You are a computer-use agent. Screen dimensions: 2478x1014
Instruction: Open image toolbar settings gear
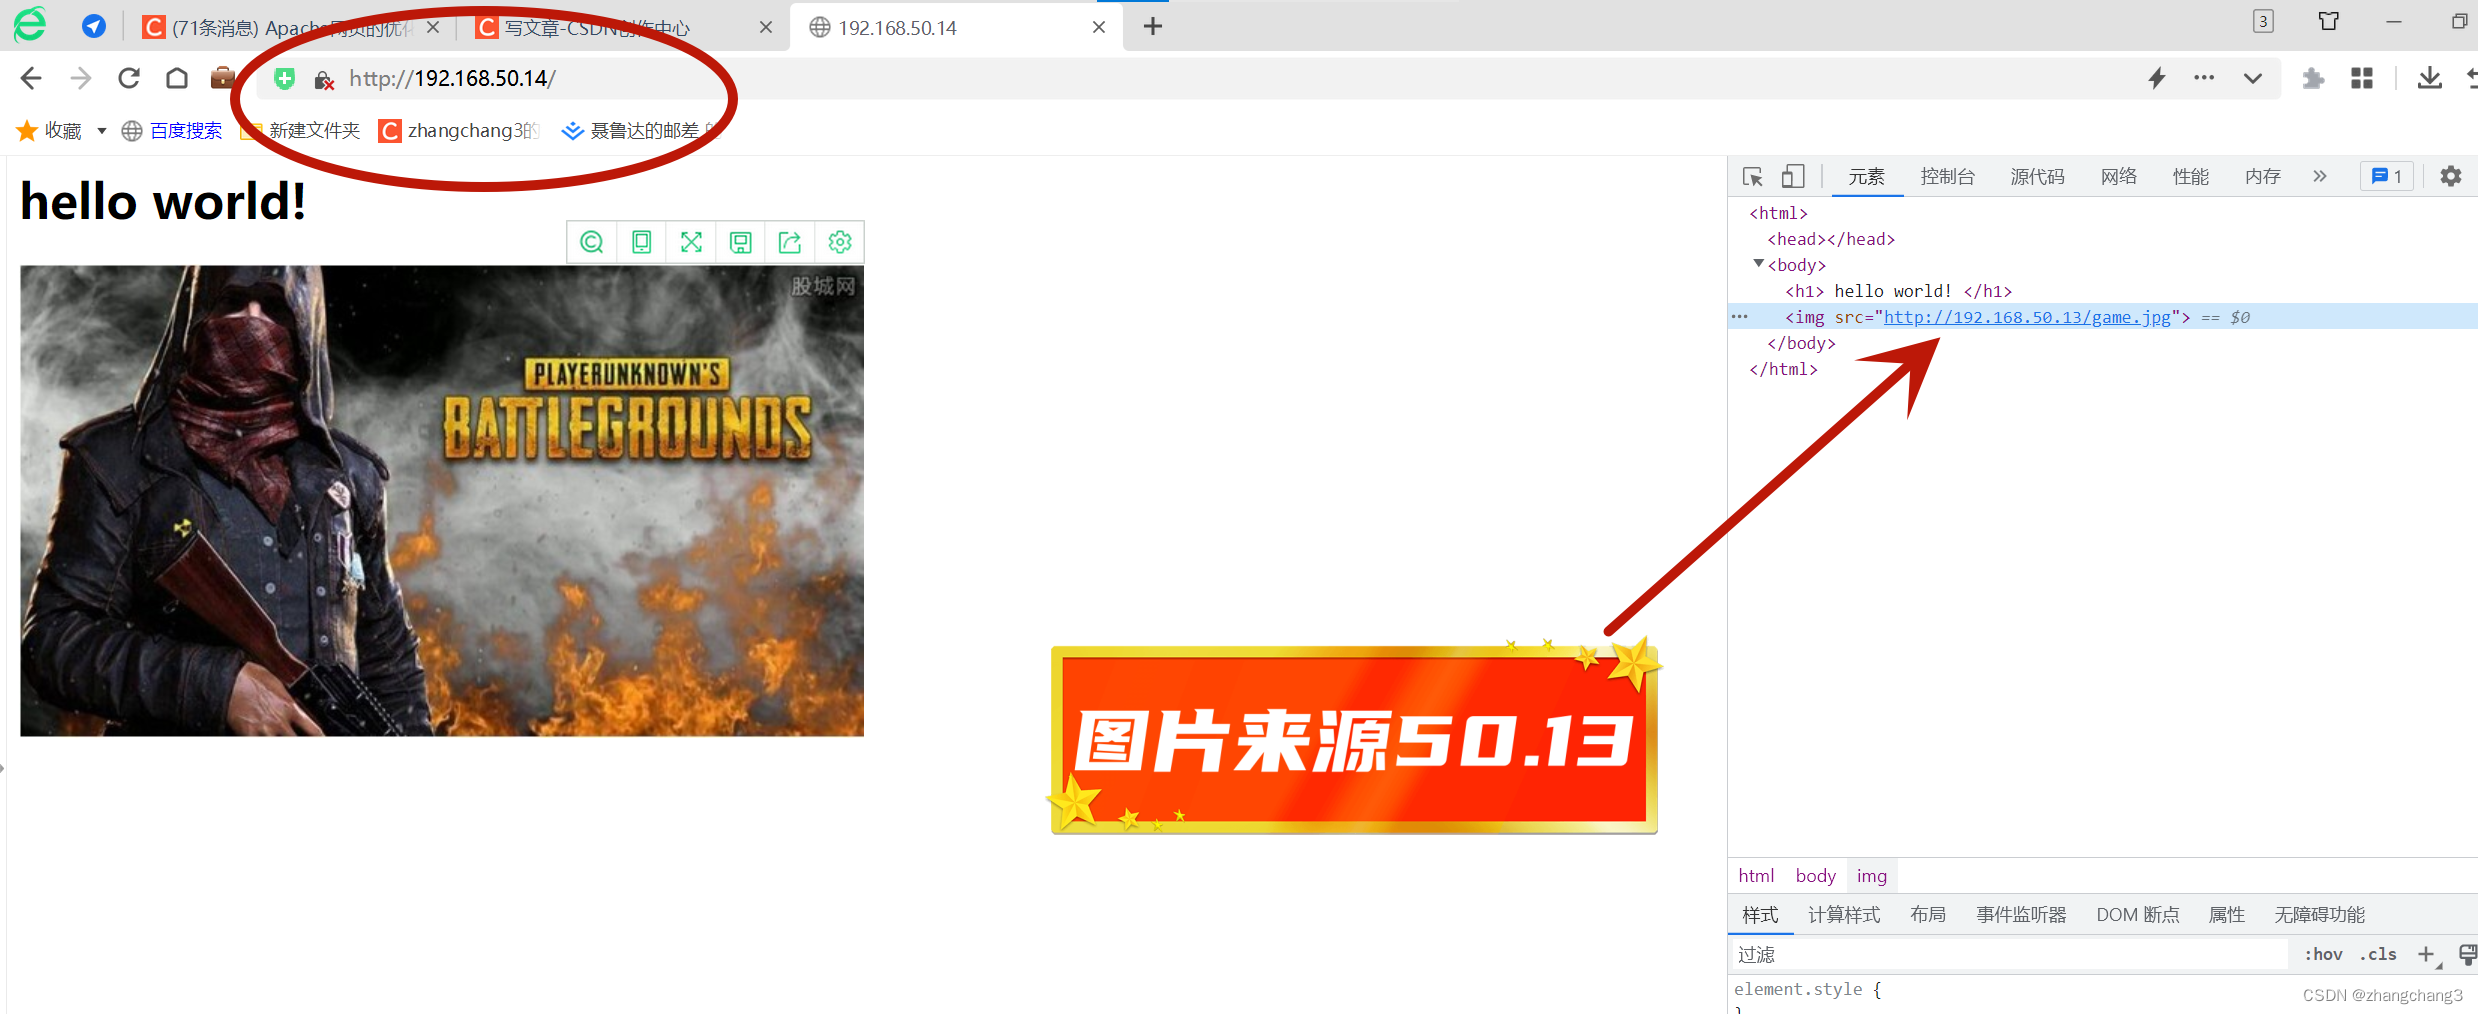coord(840,242)
